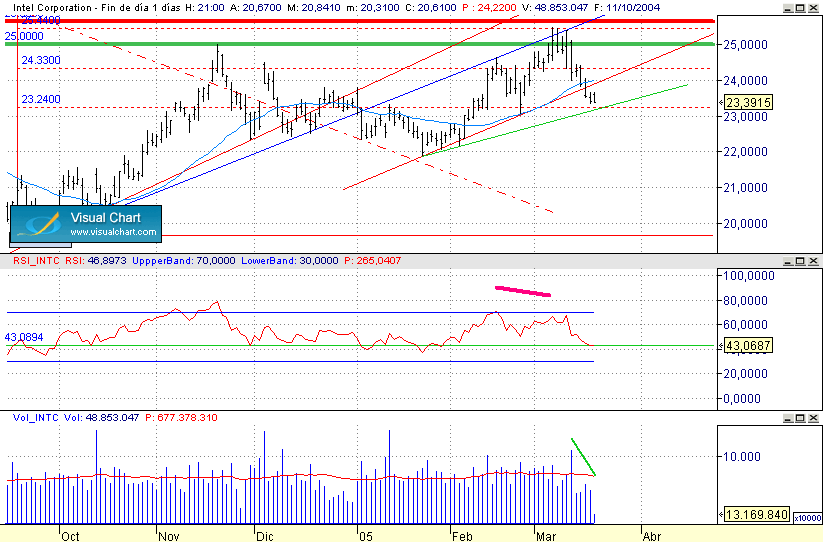Click the 25,0000 price axis tick
The width and height of the screenshot is (823, 542).
(x=745, y=45)
